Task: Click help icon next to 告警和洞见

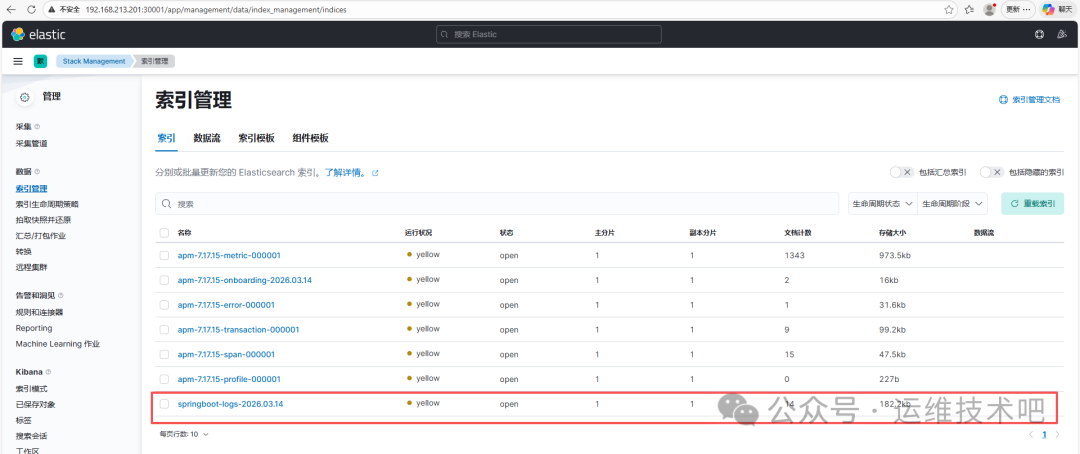Action: (61, 296)
